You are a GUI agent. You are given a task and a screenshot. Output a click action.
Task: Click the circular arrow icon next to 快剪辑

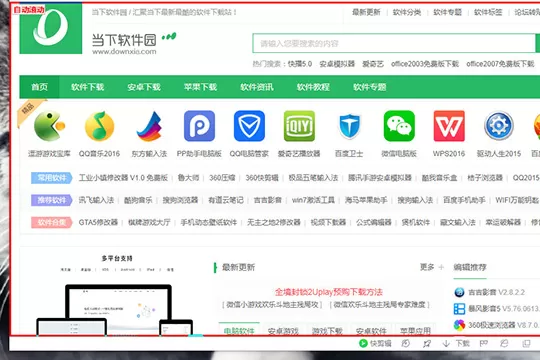406,343
